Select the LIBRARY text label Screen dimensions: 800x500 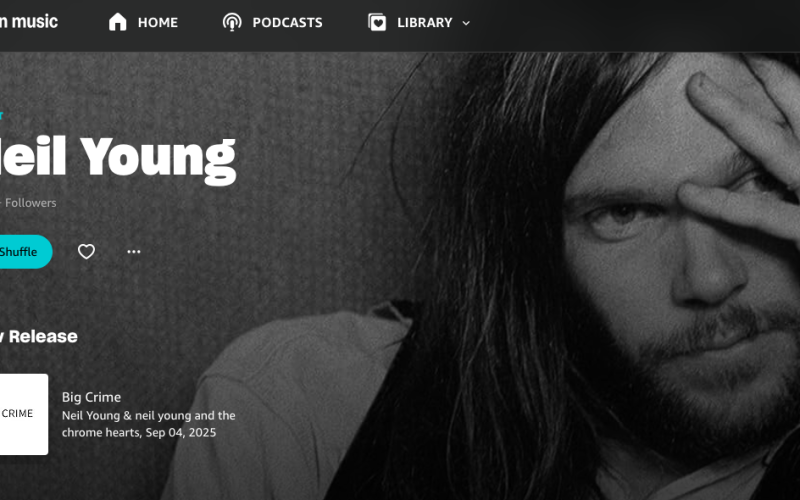coord(424,22)
